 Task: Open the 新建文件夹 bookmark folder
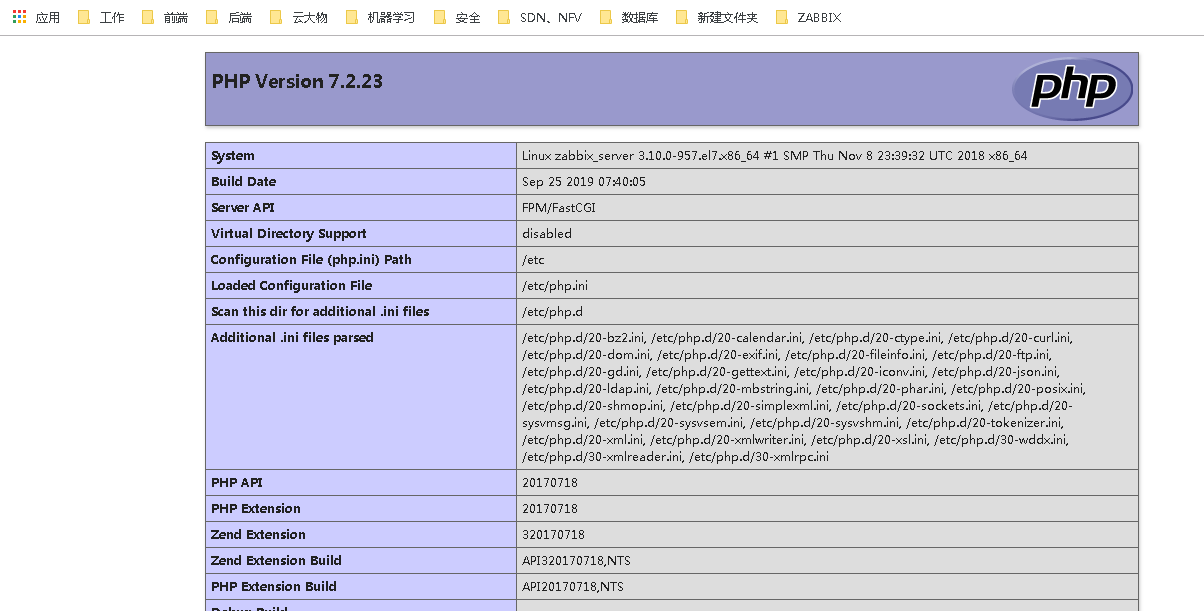coord(717,17)
